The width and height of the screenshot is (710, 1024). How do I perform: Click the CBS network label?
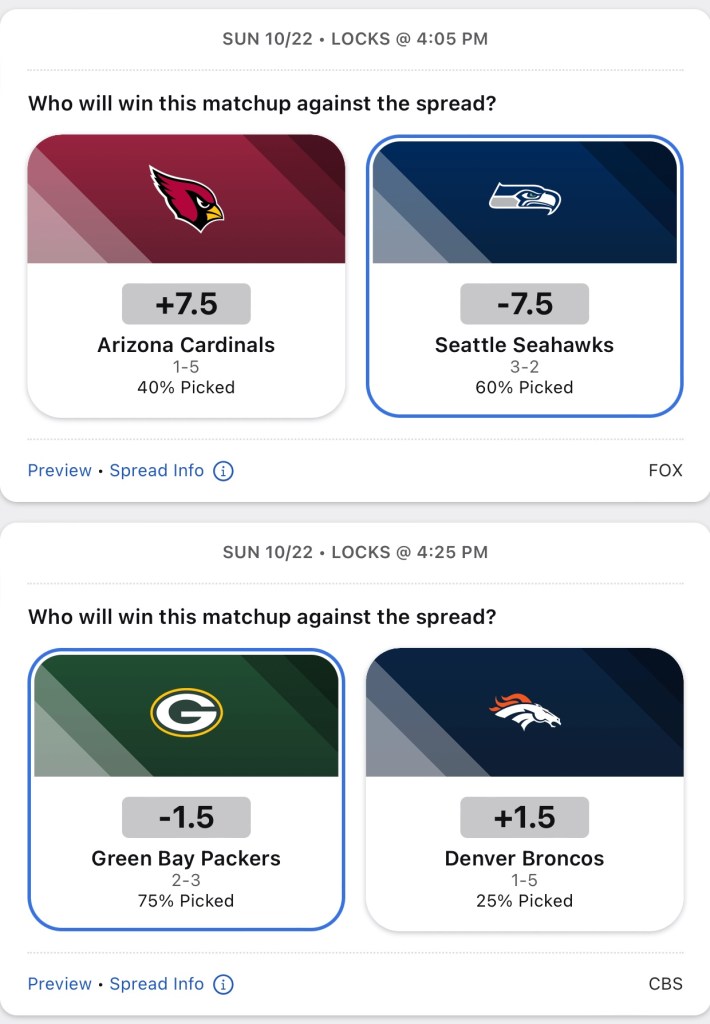click(x=665, y=984)
